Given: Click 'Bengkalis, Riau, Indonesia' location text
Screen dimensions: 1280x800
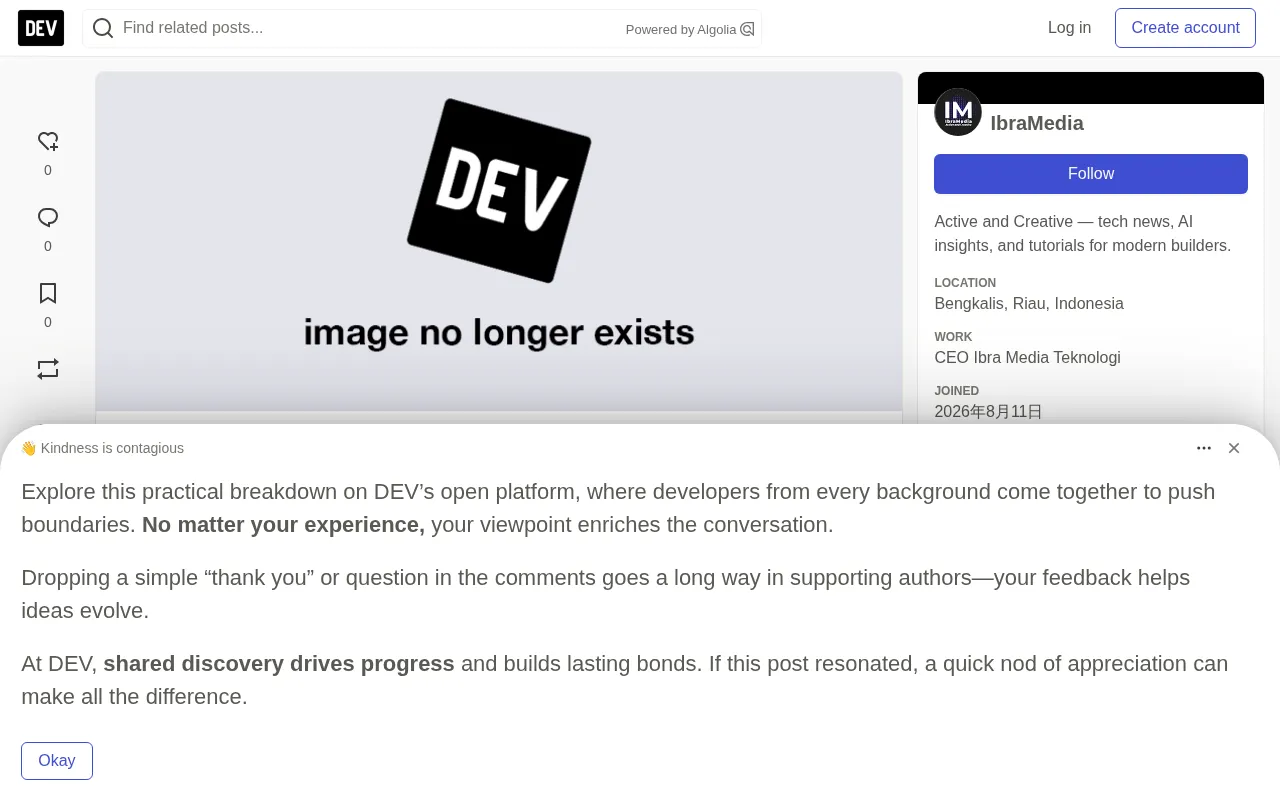Looking at the screenshot, I should [1029, 304].
